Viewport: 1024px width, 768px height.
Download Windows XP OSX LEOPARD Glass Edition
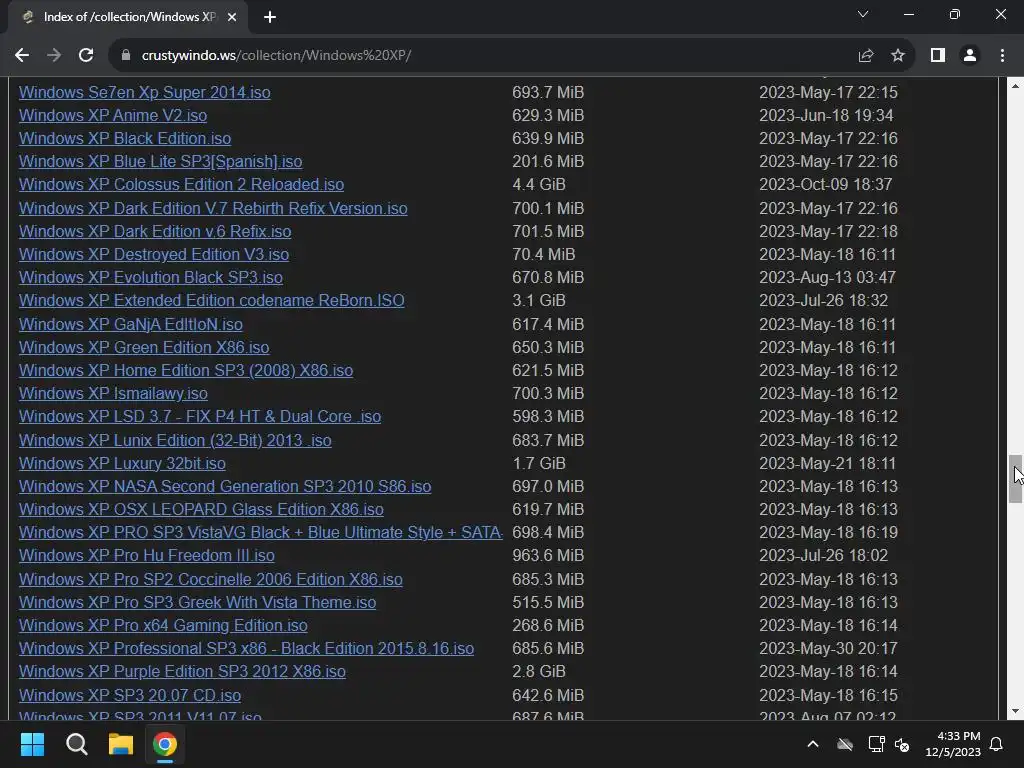point(201,509)
